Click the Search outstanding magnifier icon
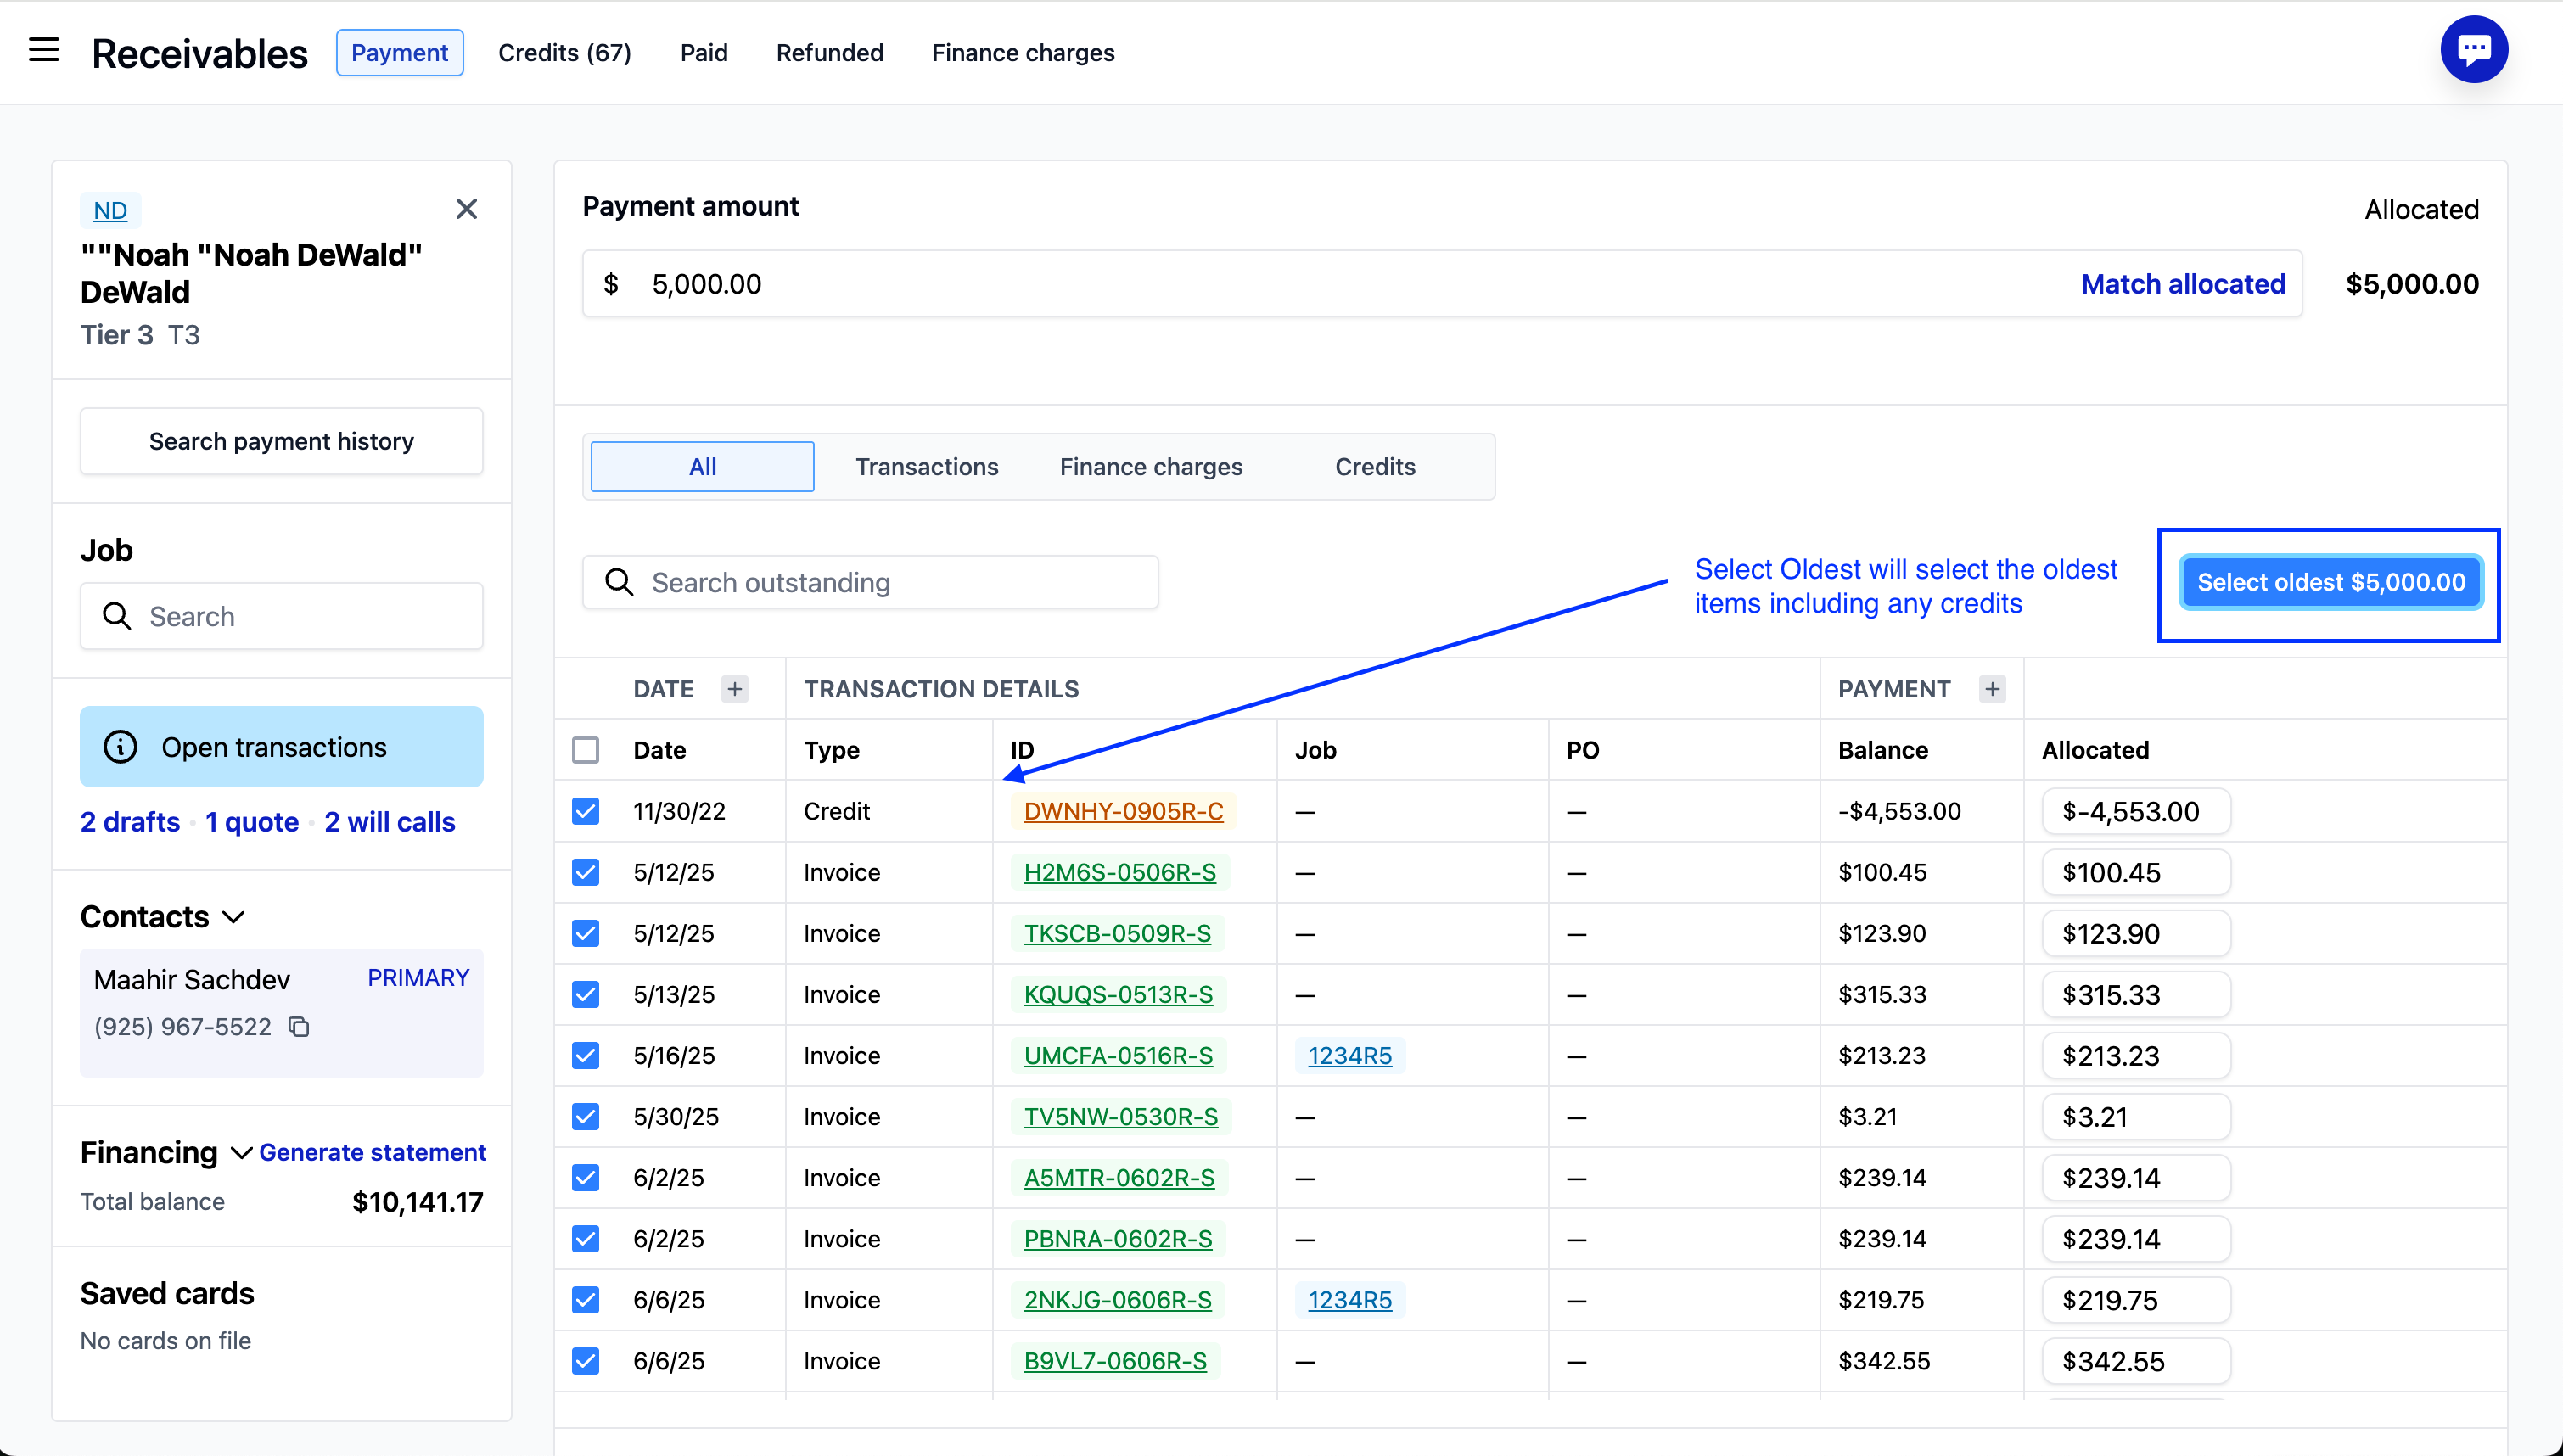Image resolution: width=2563 pixels, height=1456 pixels. (619, 583)
